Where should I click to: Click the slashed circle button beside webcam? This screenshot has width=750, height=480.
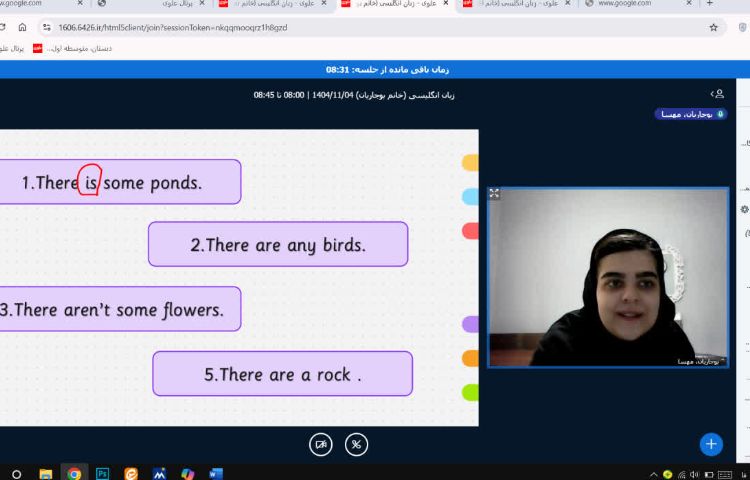[356, 444]
